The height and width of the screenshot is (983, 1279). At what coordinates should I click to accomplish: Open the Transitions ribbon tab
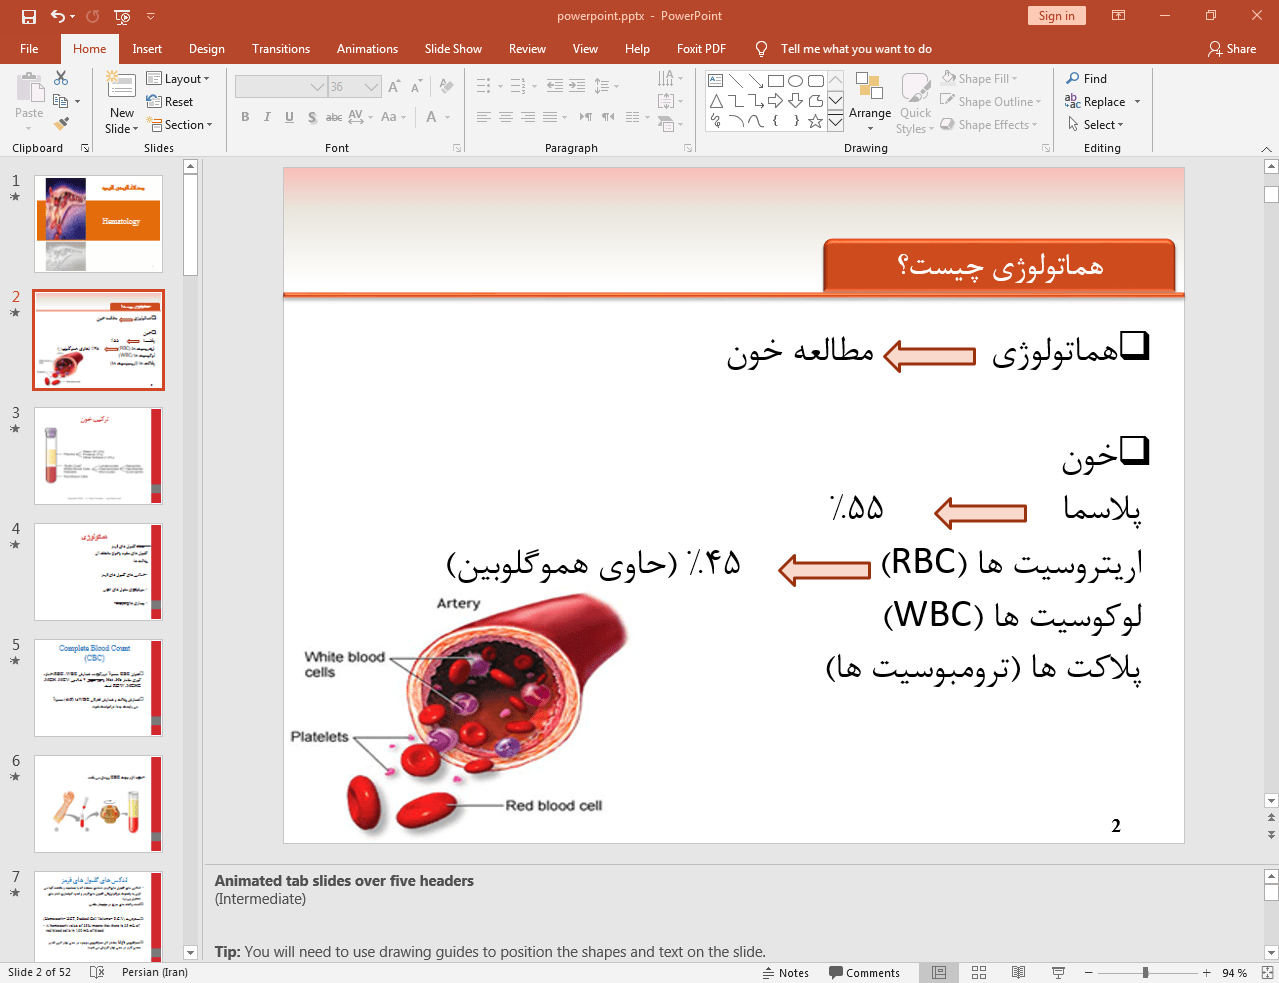coord(280,49)
